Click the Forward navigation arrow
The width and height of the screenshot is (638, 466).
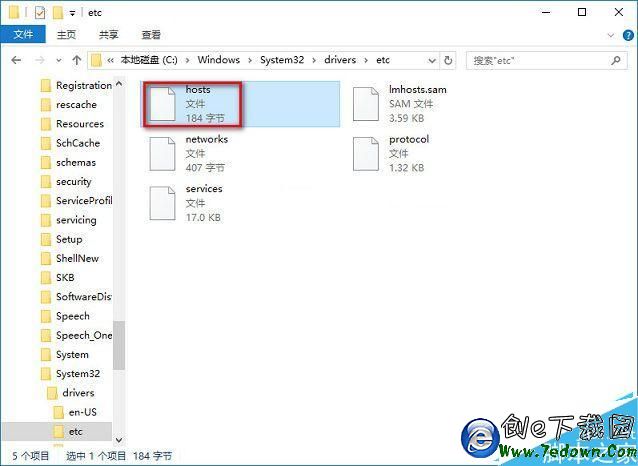click(x=39, y=60)
